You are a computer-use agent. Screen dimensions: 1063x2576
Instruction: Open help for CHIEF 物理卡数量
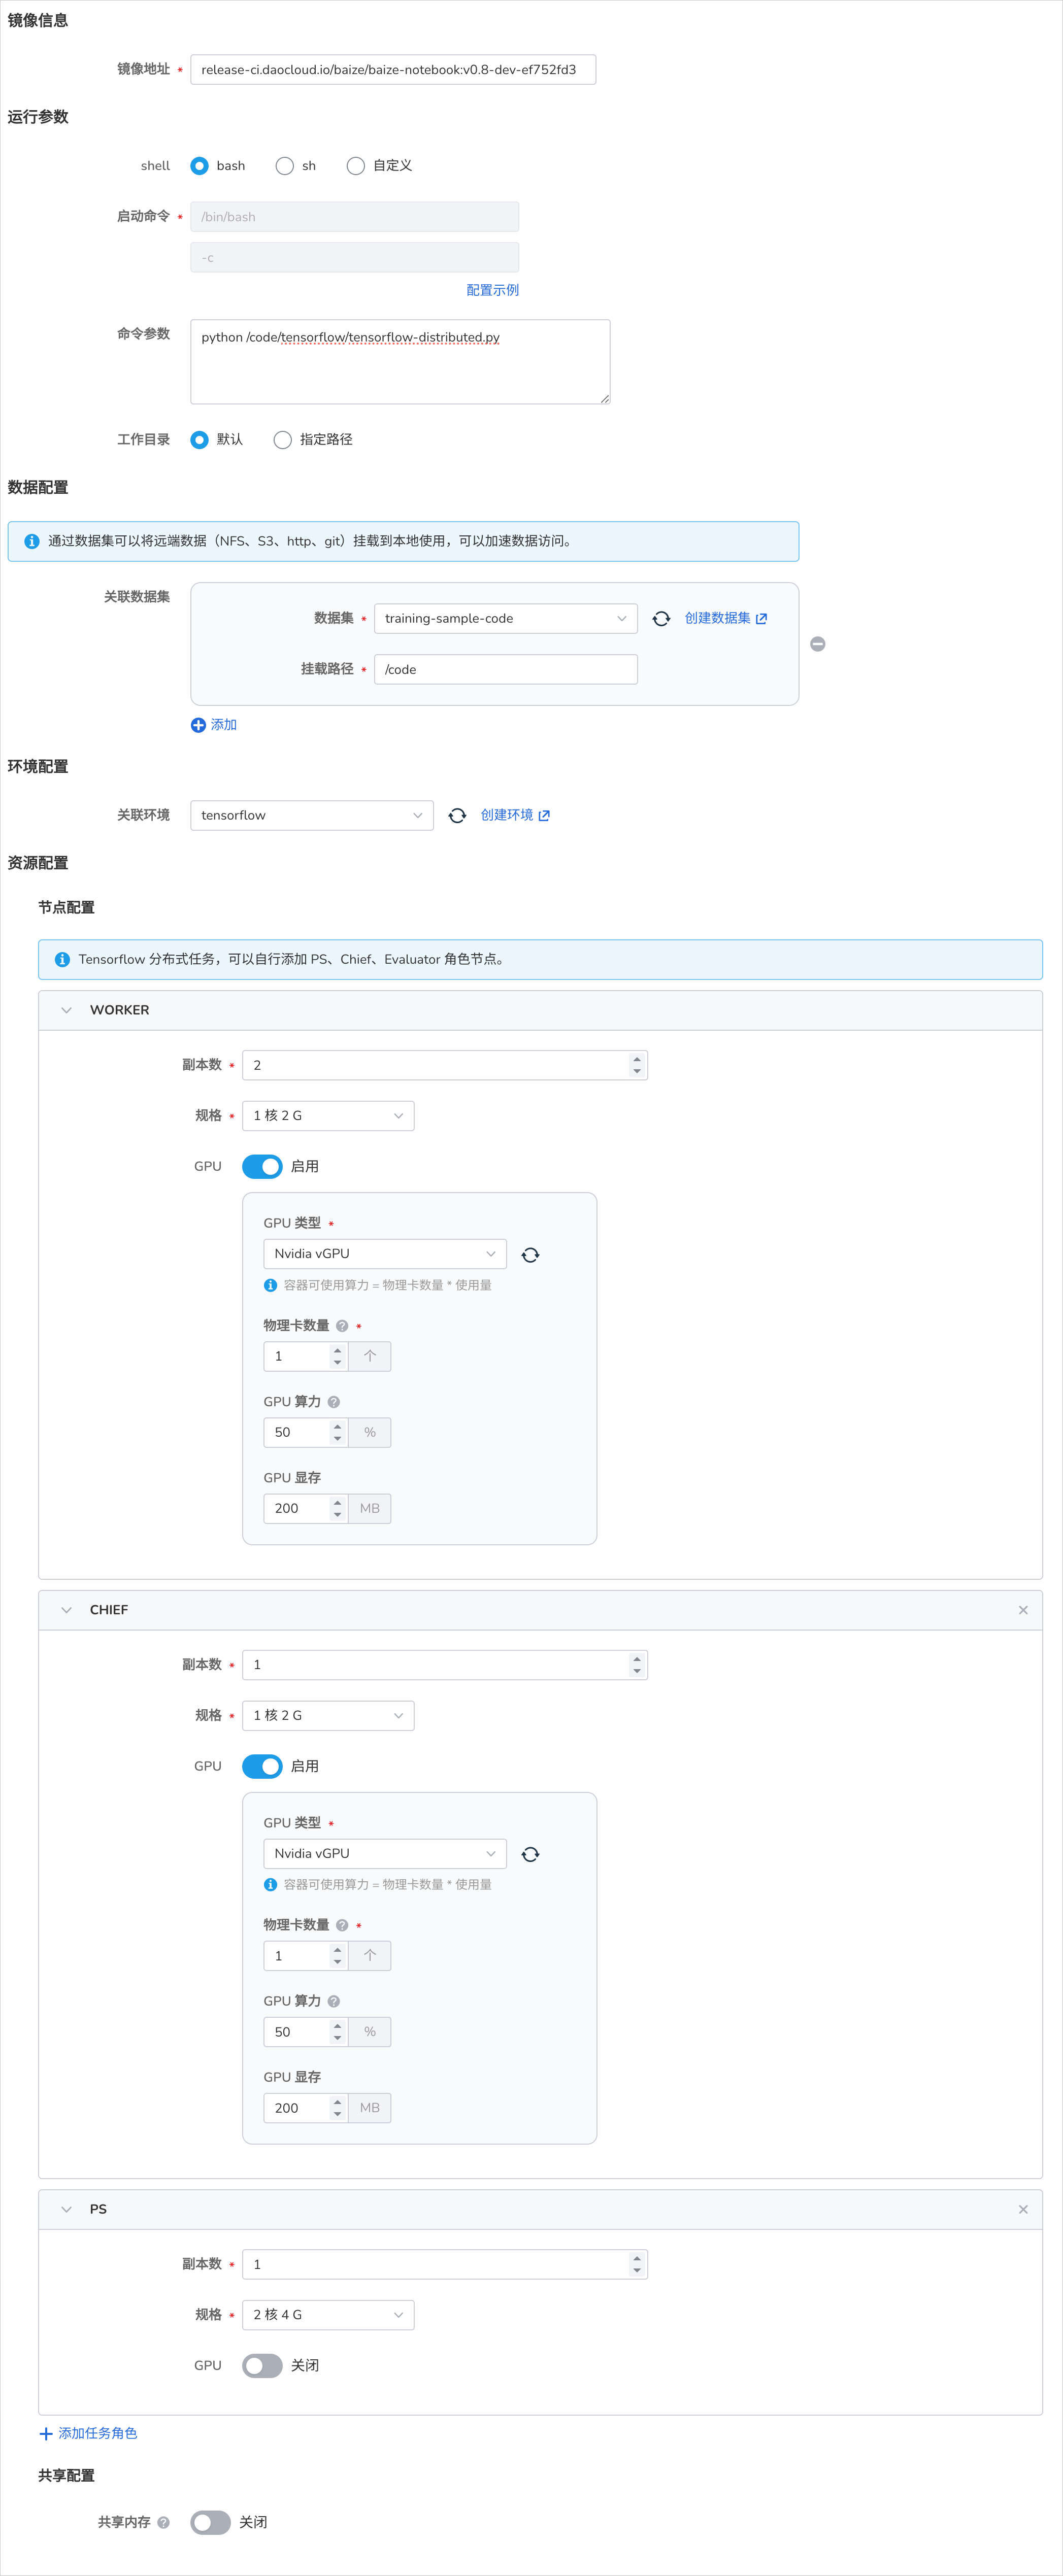[342, 1925]
